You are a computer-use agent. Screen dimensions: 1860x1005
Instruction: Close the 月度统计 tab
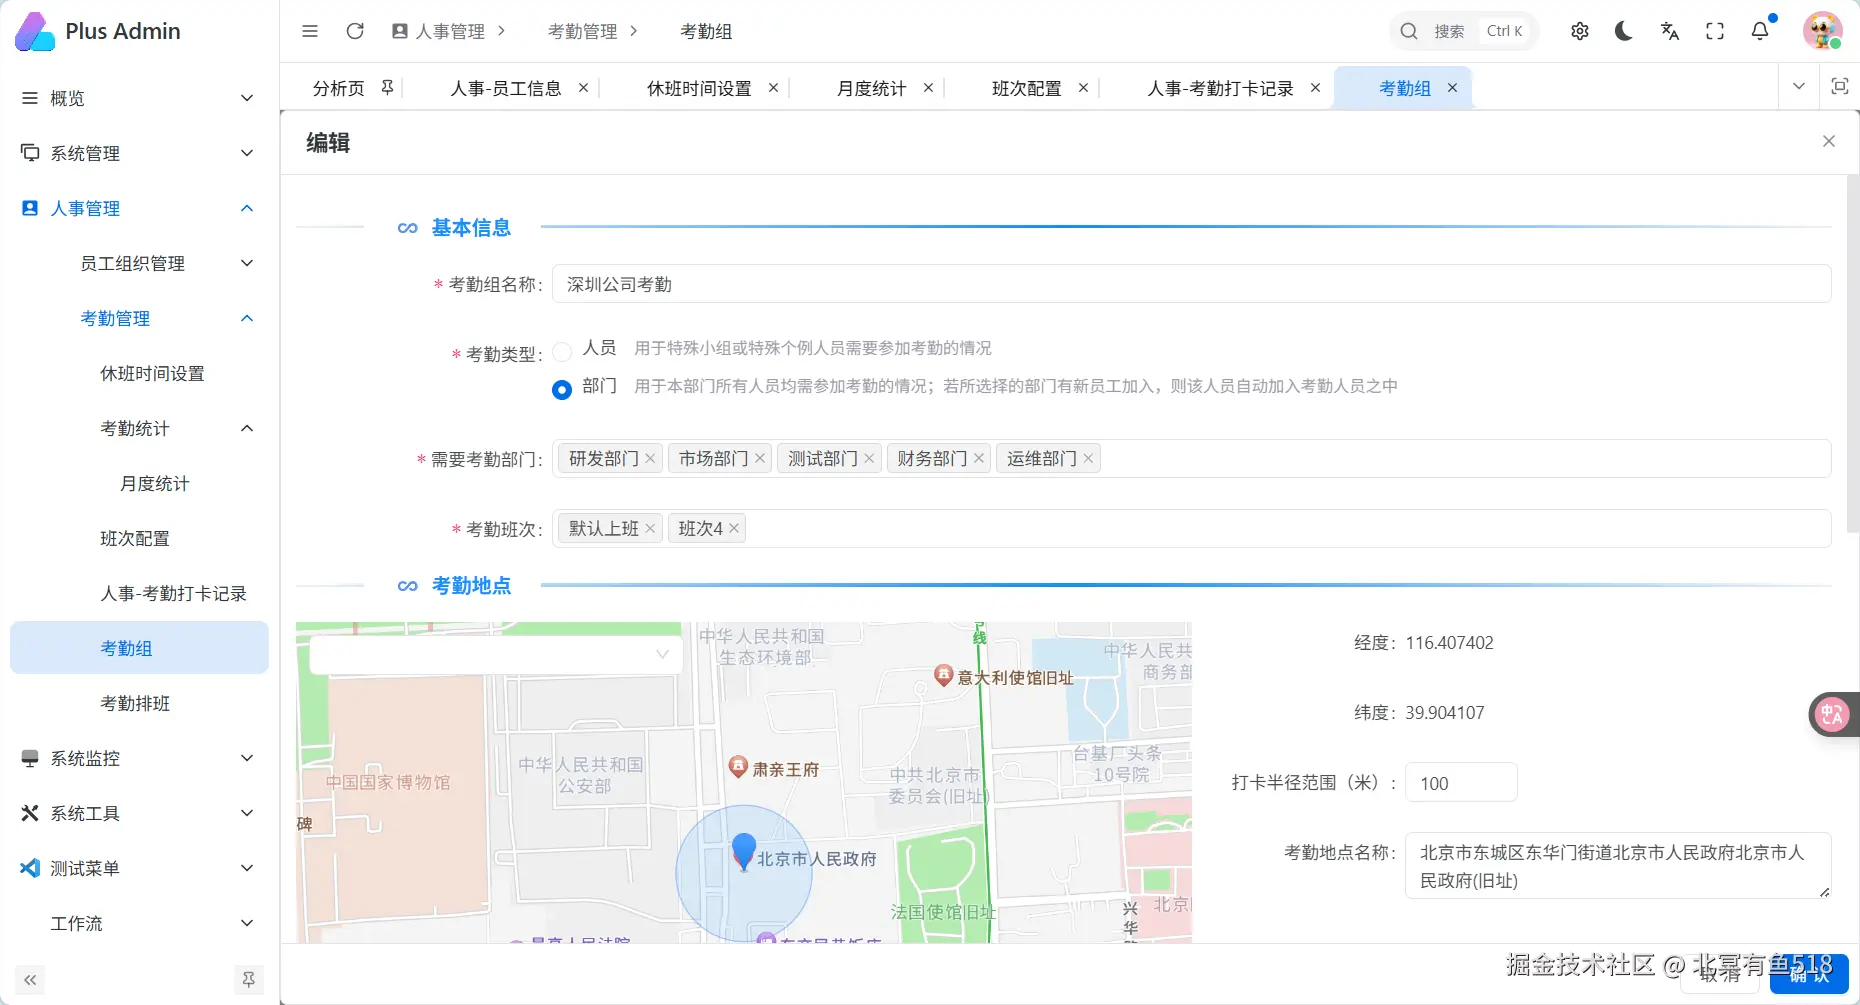pyautogui.click(x=929, y=88)
